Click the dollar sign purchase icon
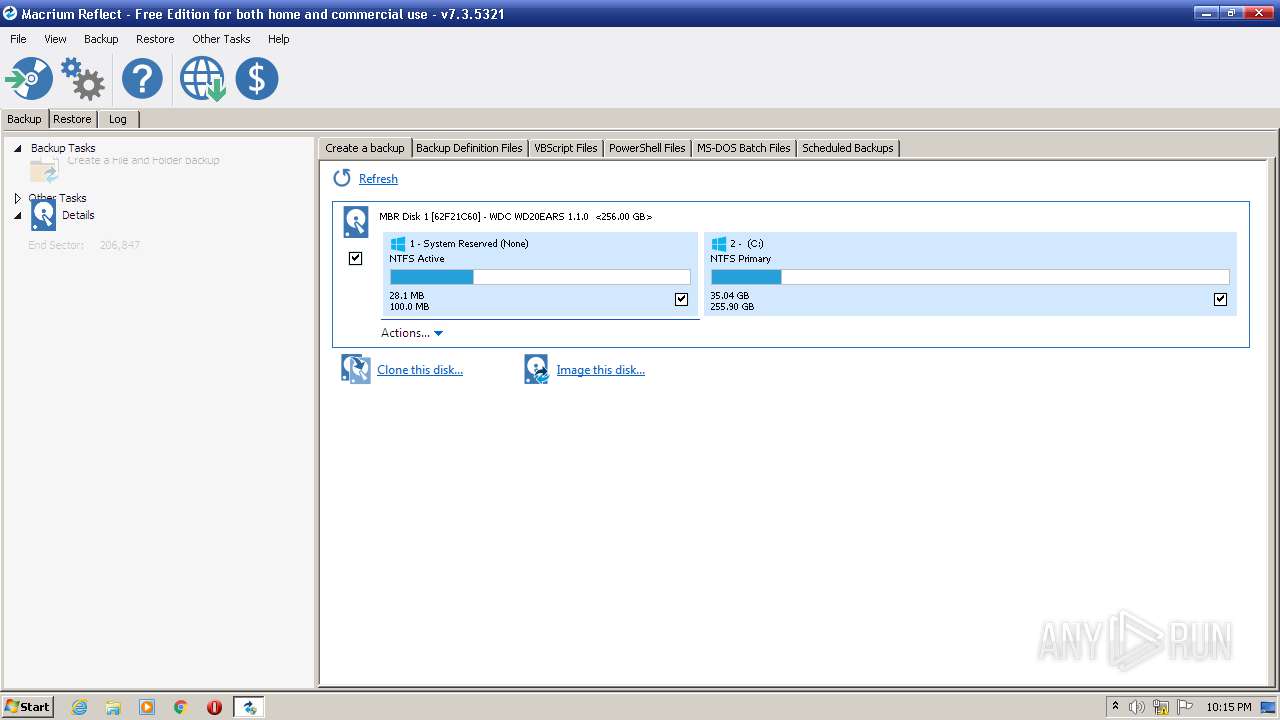The width and height of the screenshot is (1280, 720). click(x=257, y=78)
